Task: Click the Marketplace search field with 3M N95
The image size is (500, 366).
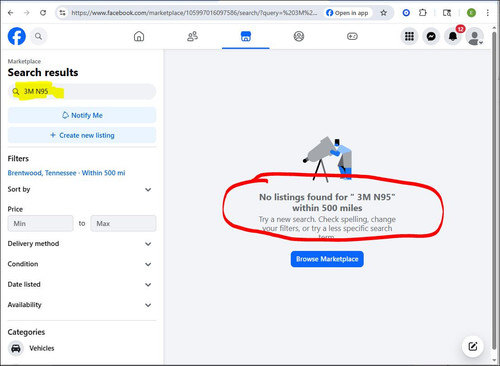Action: pos(82,91)
